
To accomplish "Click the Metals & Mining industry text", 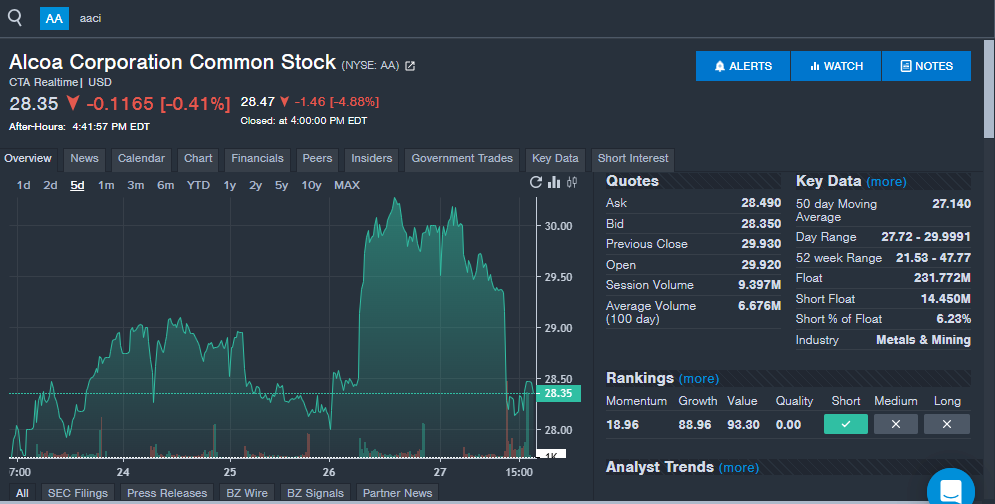I will (x=923, y=340).
